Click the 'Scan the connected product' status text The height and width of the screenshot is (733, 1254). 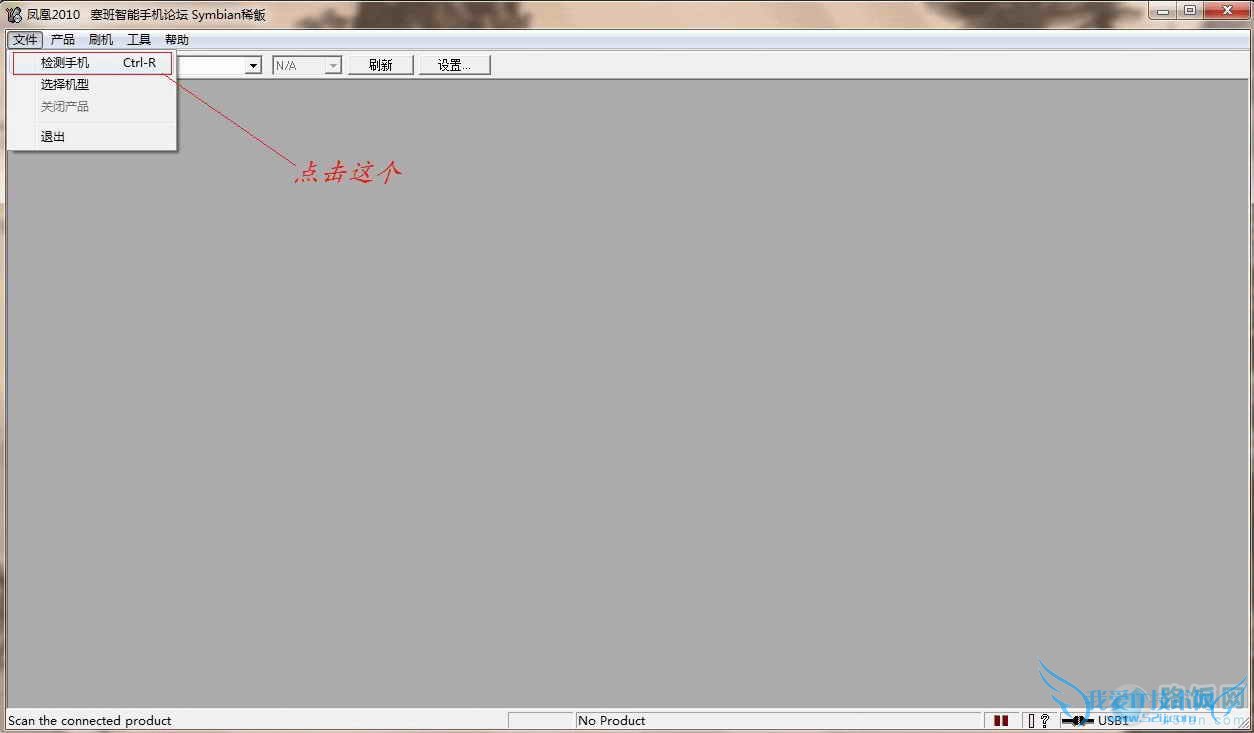(90, 721)
